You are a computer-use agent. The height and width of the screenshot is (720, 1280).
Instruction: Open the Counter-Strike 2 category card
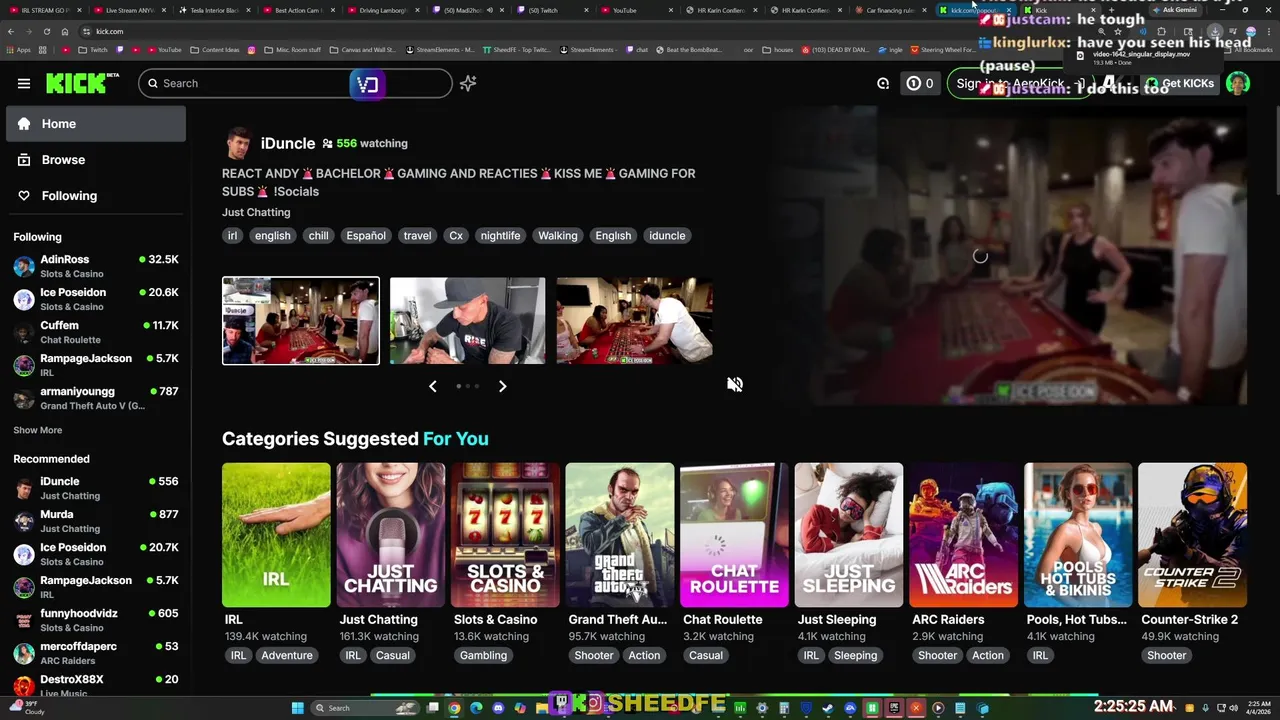(x=1192, y=535)
